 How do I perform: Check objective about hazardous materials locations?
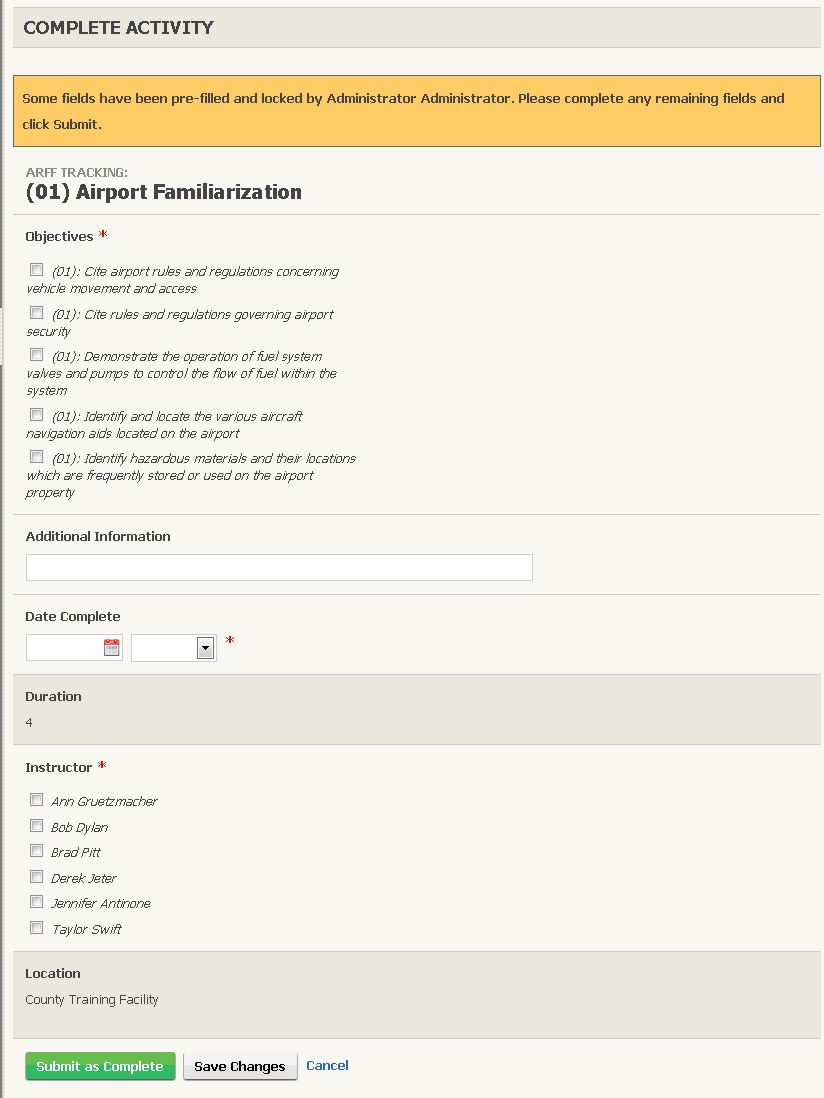37,456
